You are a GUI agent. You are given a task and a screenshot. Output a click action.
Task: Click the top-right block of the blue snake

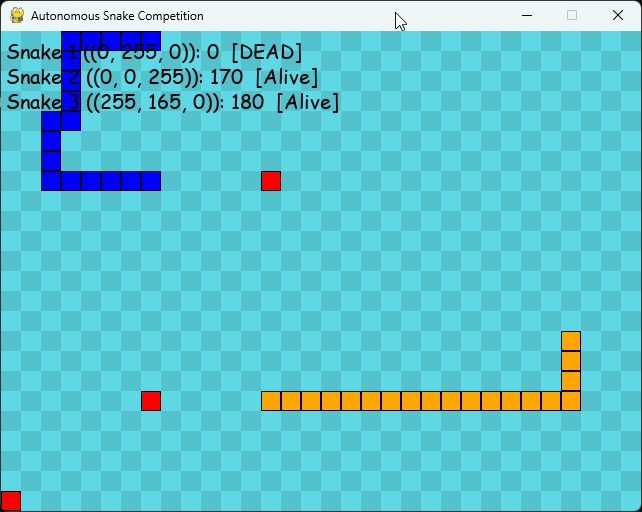click(x=151, y=41)
